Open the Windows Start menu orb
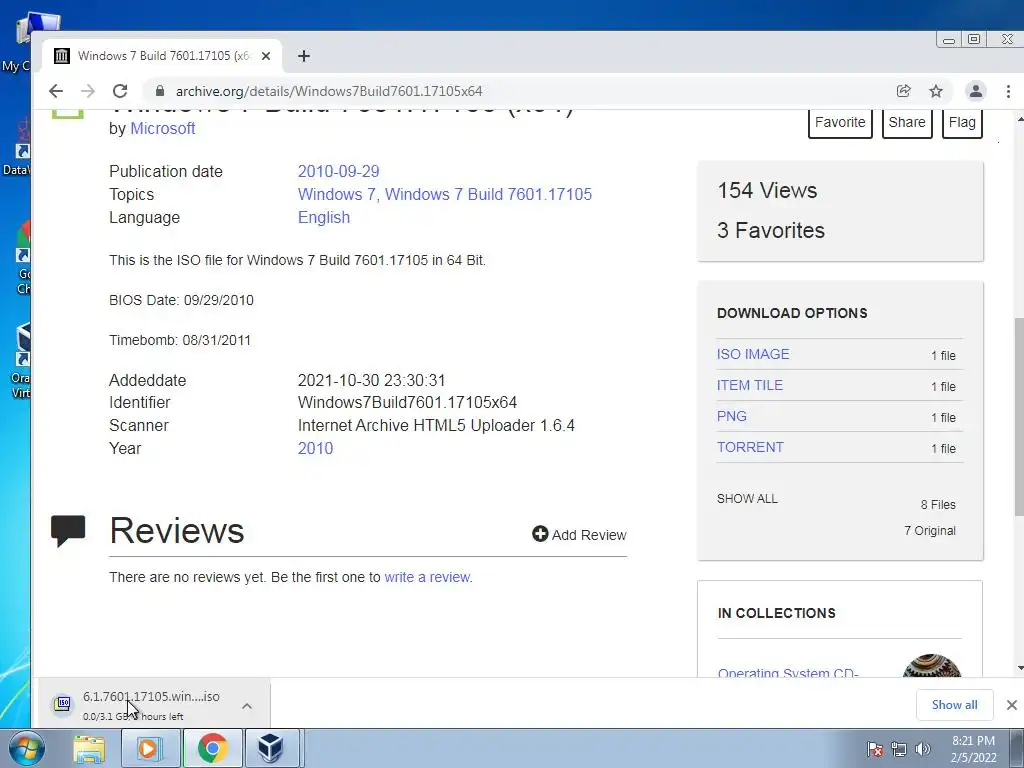 pyautogui.click(x=26, y=748)
